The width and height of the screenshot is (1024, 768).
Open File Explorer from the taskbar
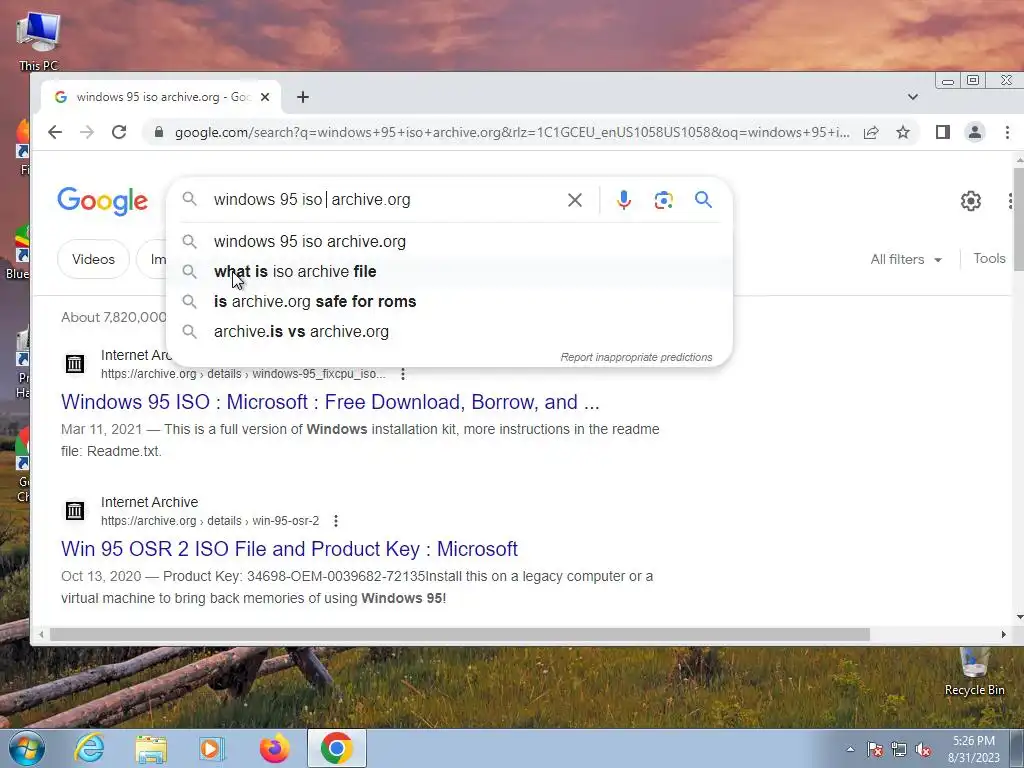click(152, 748)
